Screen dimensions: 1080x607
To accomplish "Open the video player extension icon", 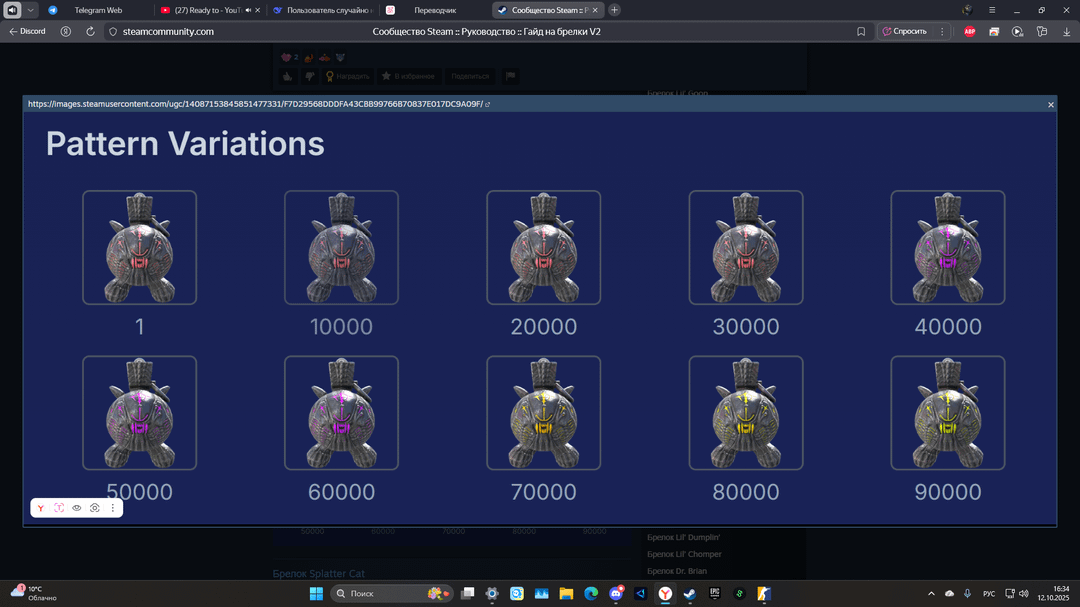I will click(x=1017, y=32).
